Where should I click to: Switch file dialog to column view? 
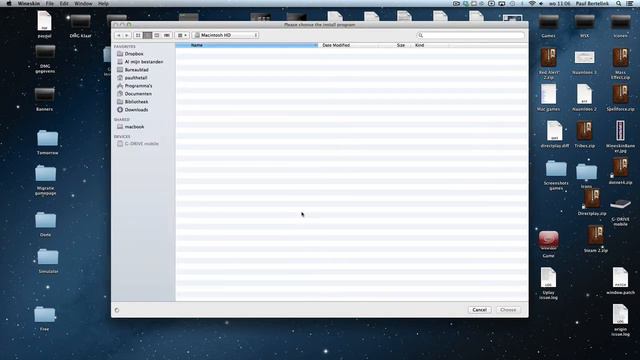tap(157, 36)
